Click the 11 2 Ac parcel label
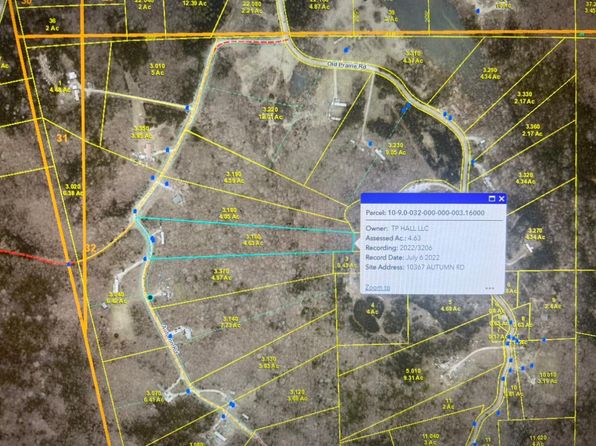596x446 pixels. coord(449,404)
